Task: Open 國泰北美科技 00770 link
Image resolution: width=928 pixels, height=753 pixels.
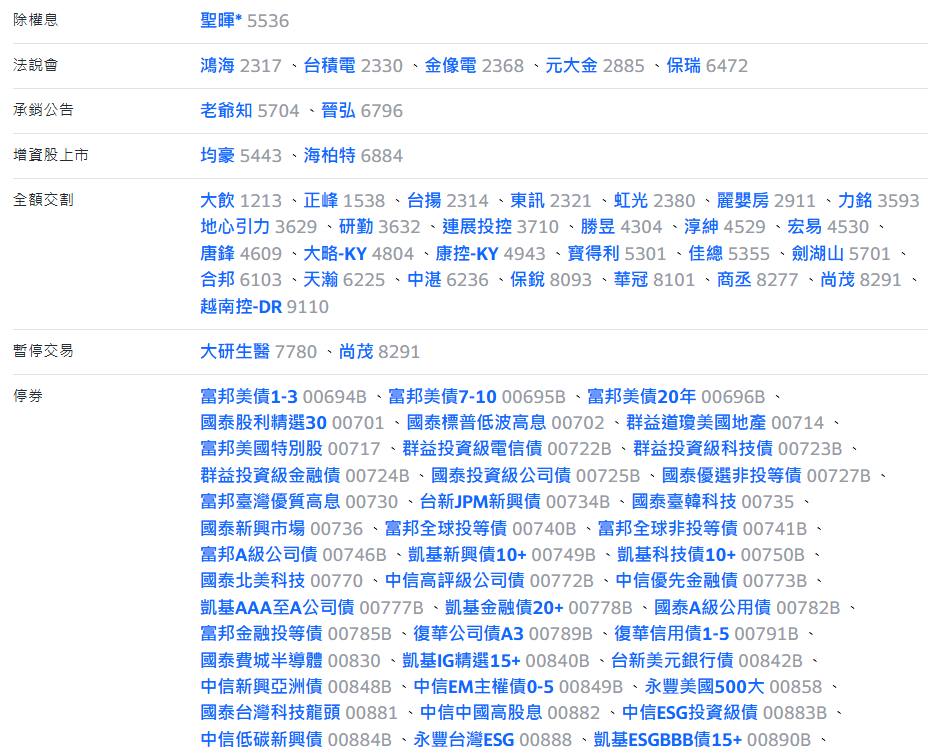Action: (282, 581)
